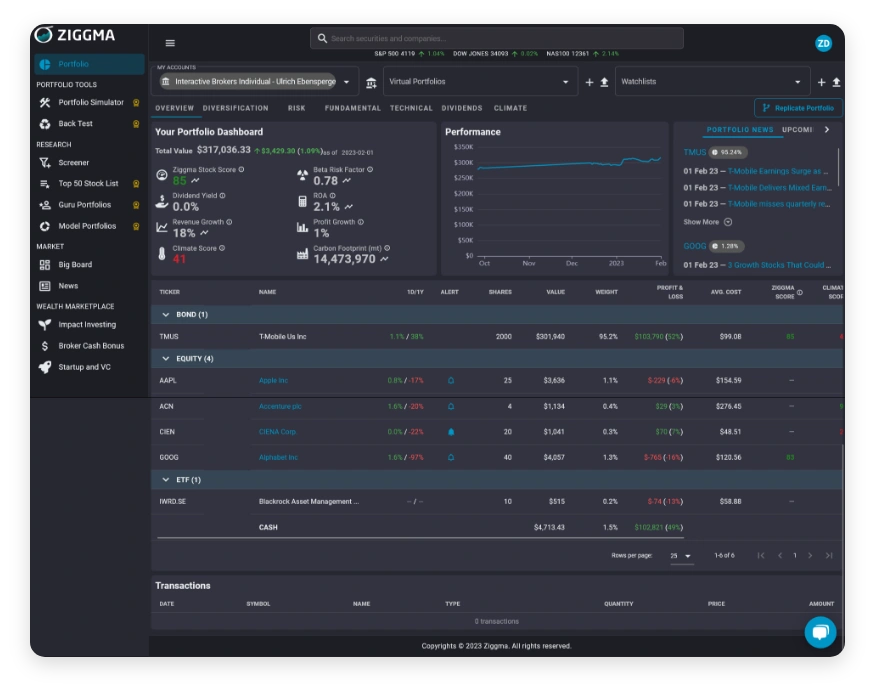Click the ZD user avatar

pyautogui.click(x=823, y=43)
